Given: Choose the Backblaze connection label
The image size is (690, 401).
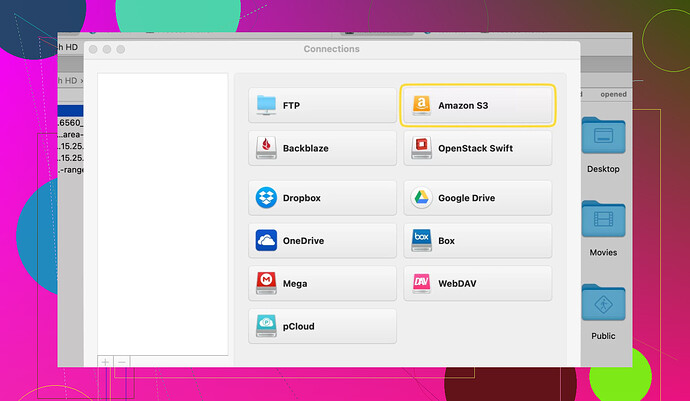Looking at the screenshot, I should point(305,148).
